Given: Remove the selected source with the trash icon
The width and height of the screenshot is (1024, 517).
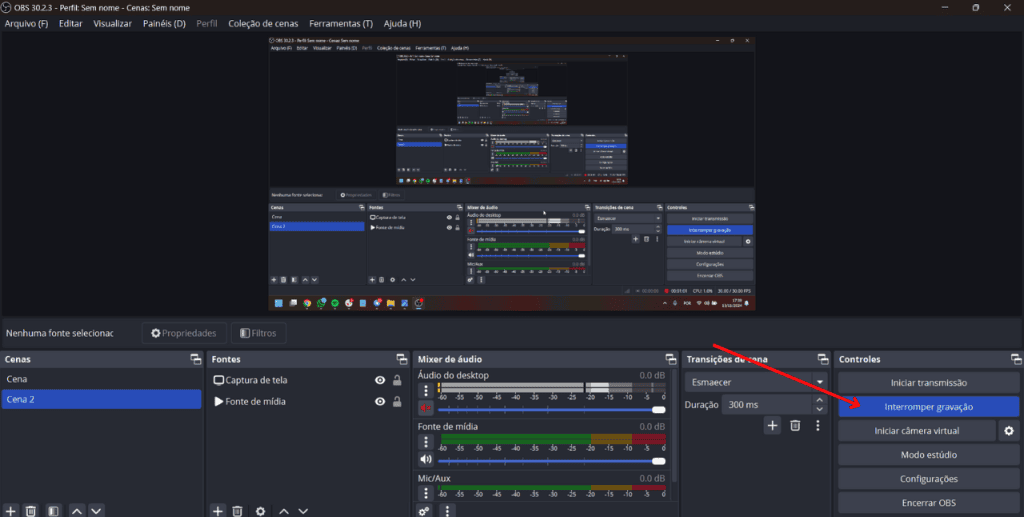Looking at the screenshot, I should [238, 510].
